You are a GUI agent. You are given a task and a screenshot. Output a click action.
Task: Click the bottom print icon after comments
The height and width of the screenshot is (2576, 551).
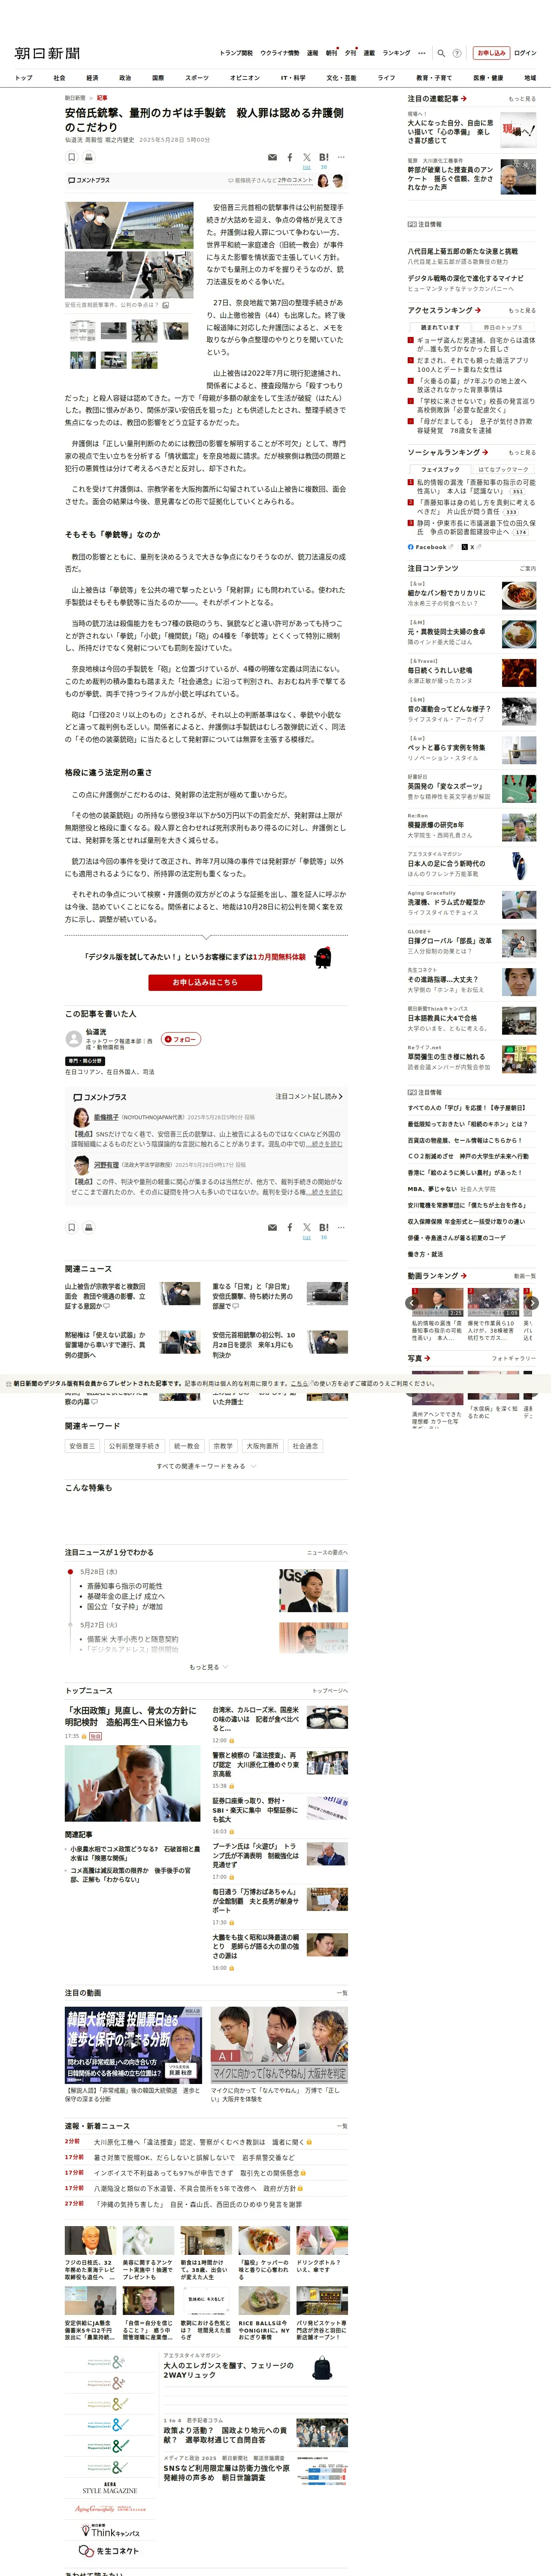point(89,1227)
